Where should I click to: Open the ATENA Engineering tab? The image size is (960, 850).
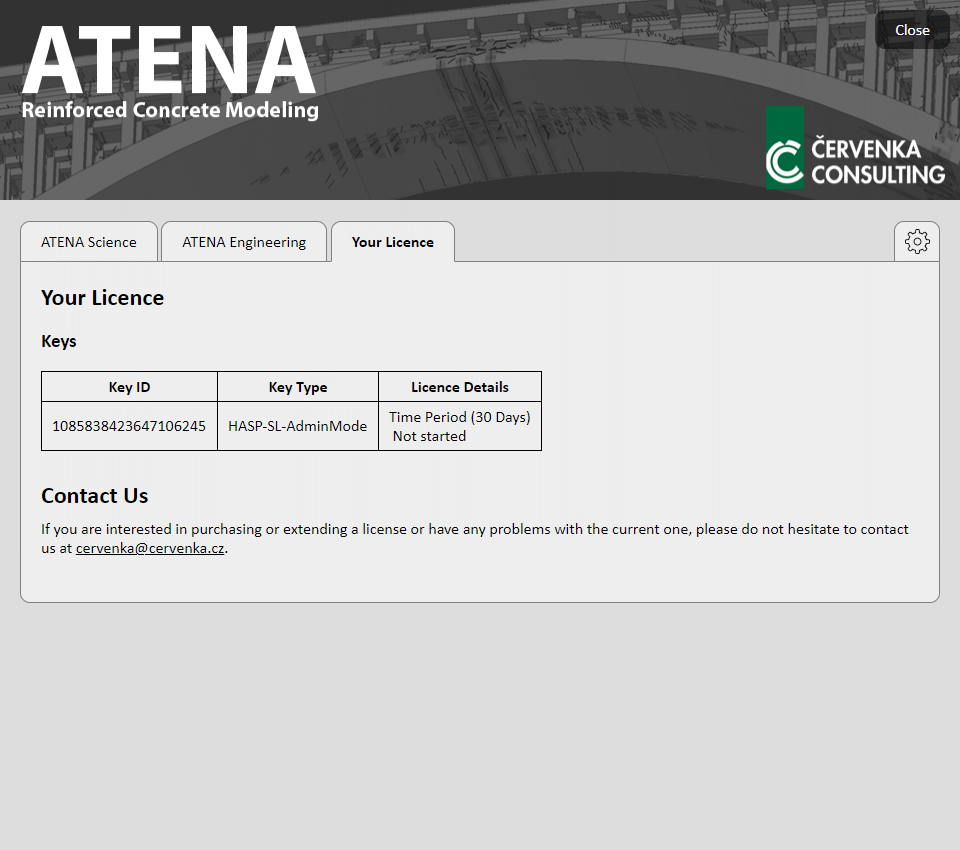(x=244, y=242)
